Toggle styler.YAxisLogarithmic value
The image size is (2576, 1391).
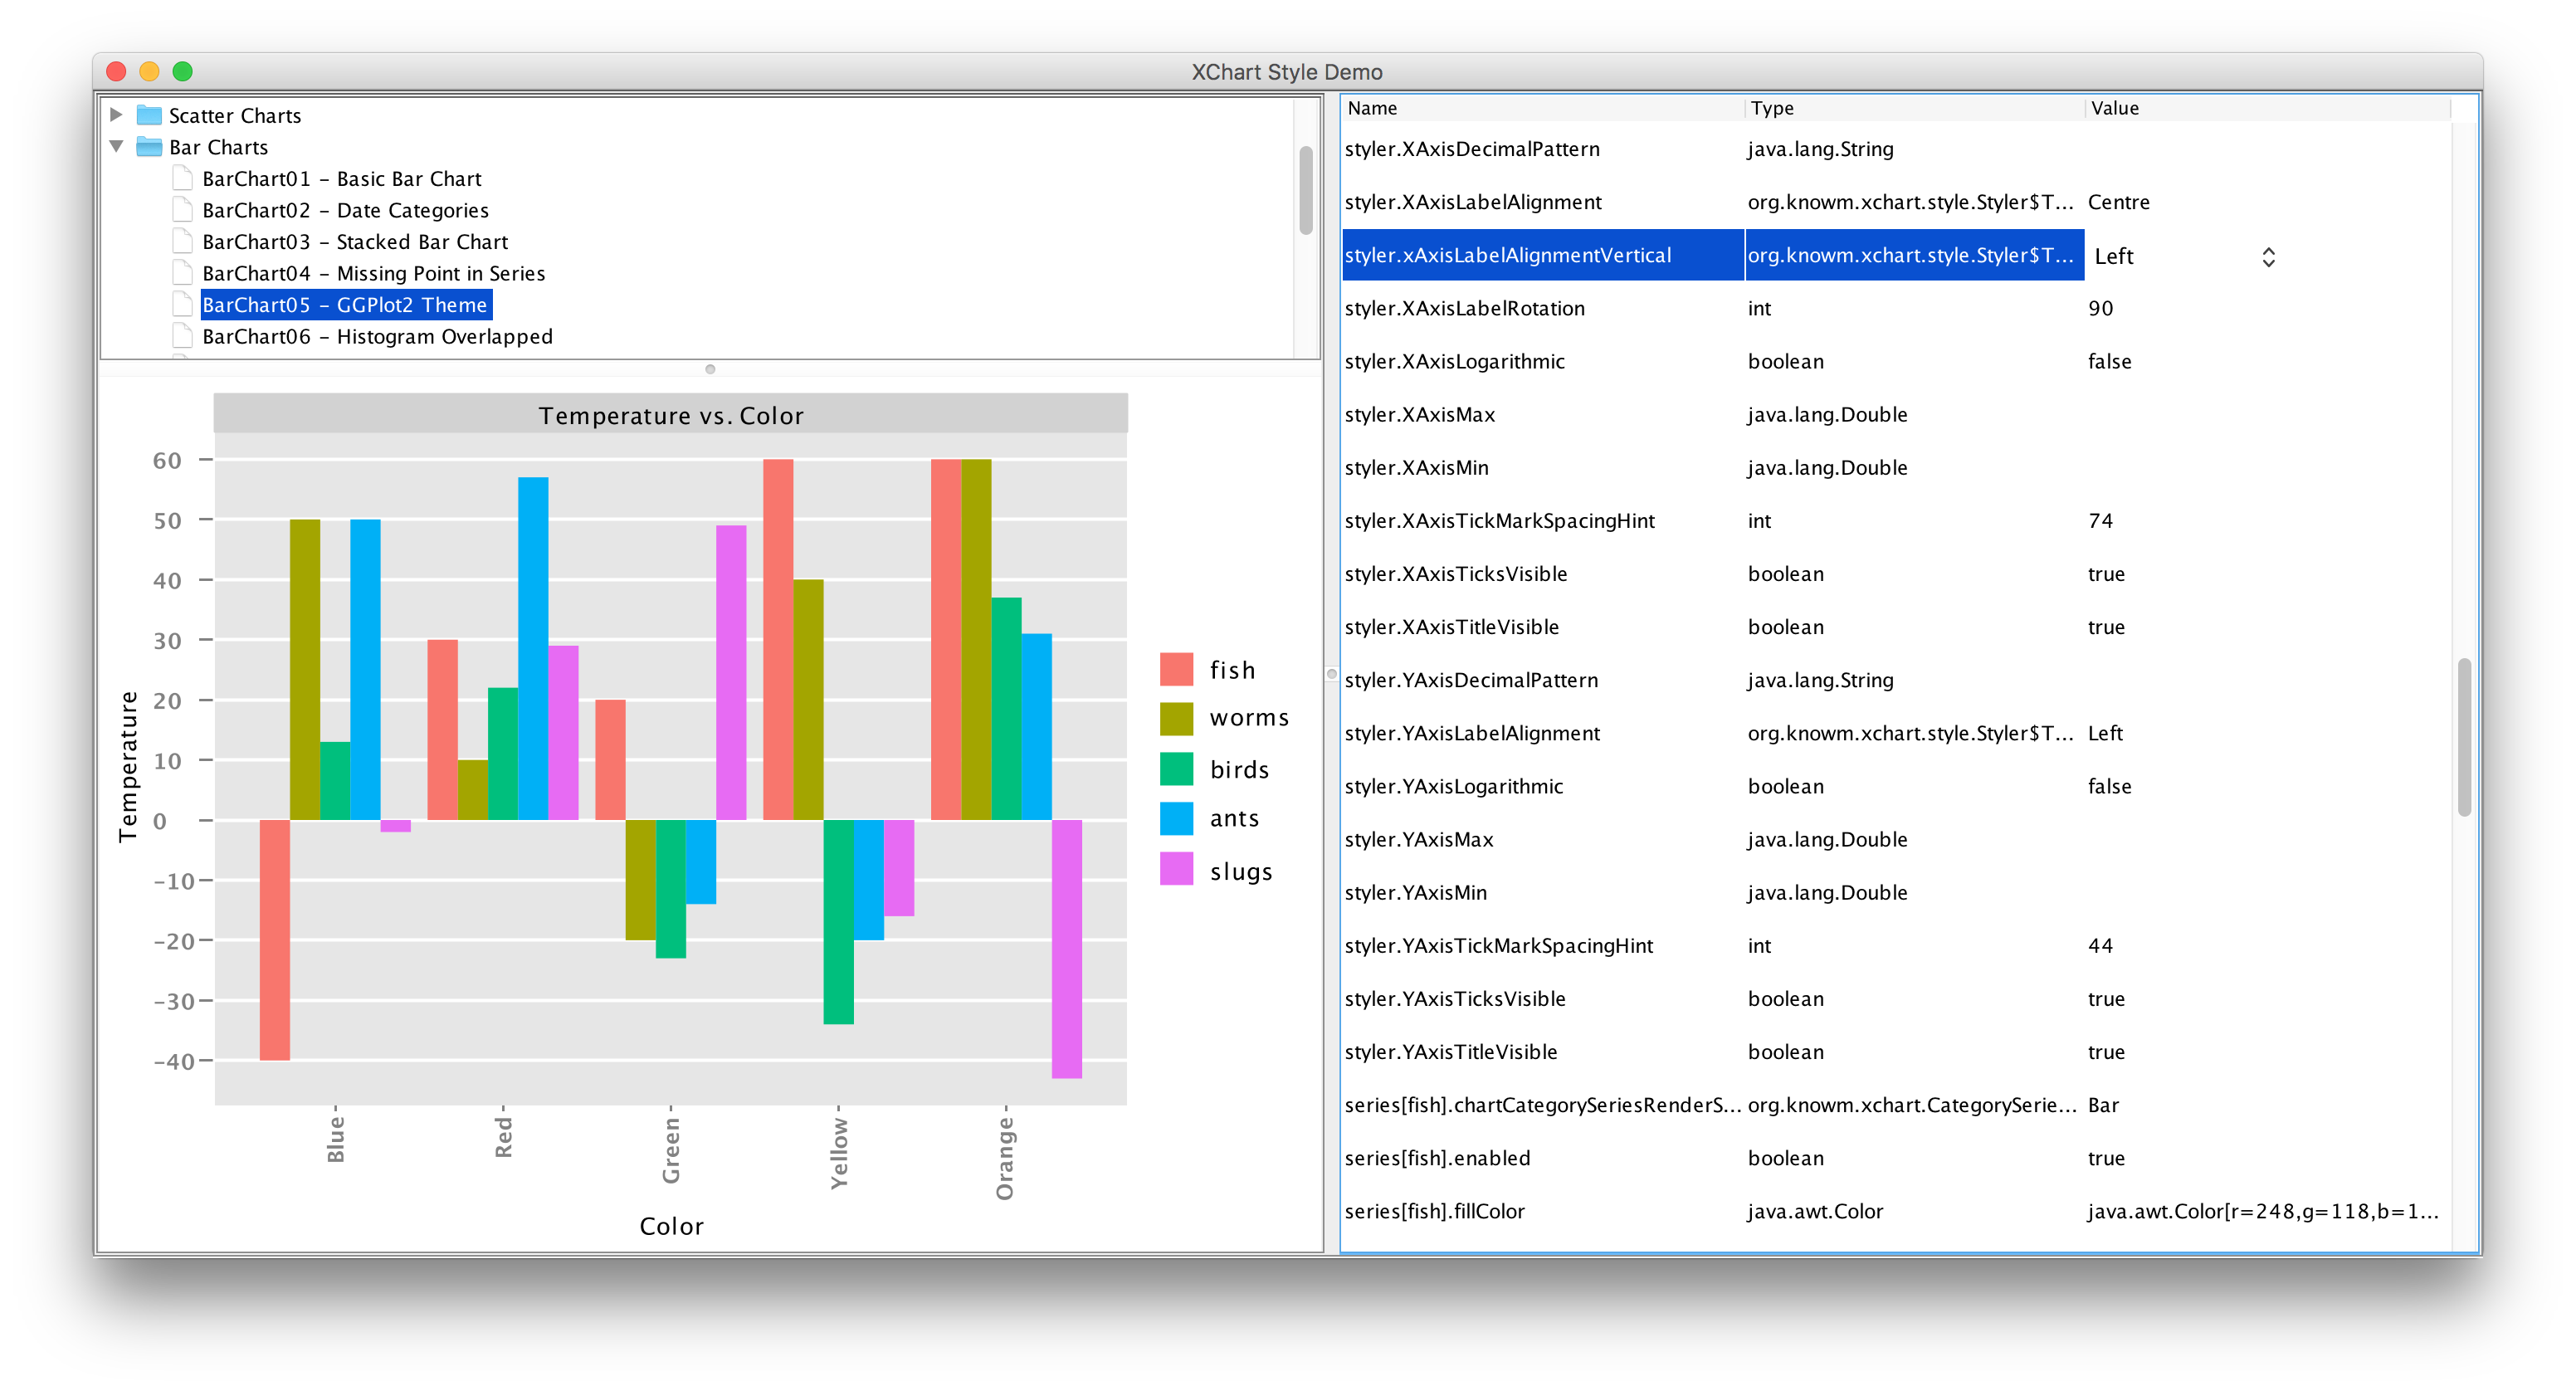[2109, 786]
